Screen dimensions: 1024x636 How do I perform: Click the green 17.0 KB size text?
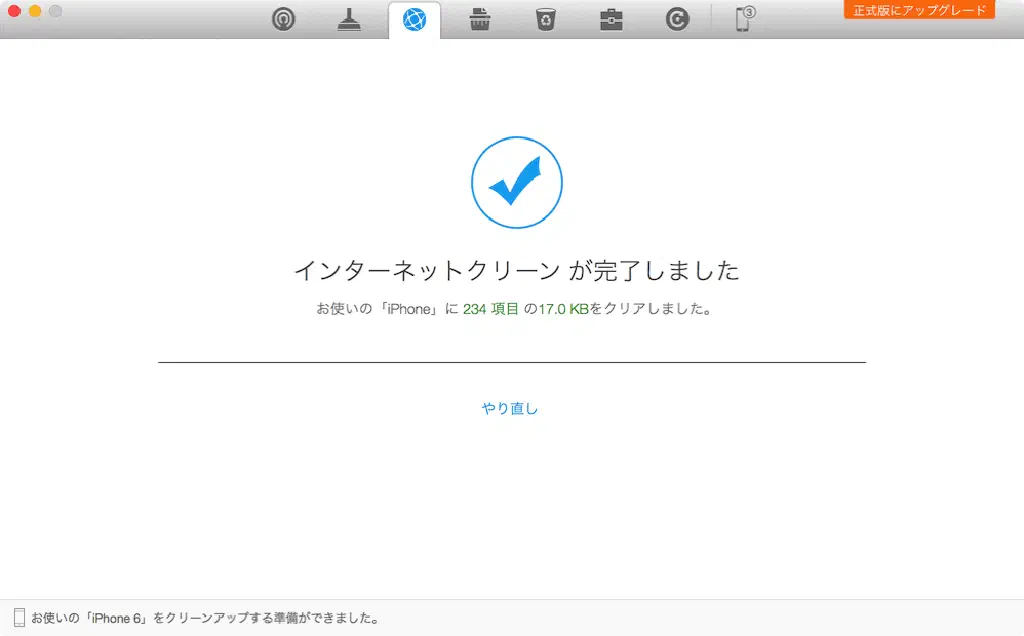pos(564,310)
